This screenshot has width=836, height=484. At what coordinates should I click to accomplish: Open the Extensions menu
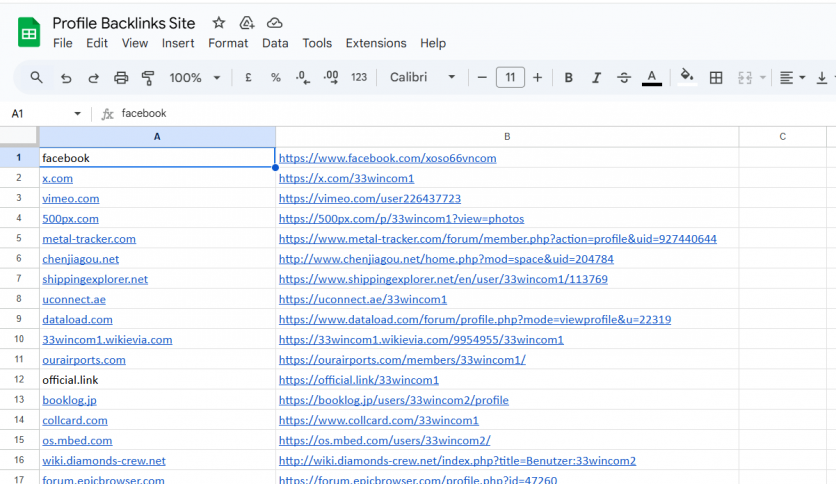click(376, 43)
